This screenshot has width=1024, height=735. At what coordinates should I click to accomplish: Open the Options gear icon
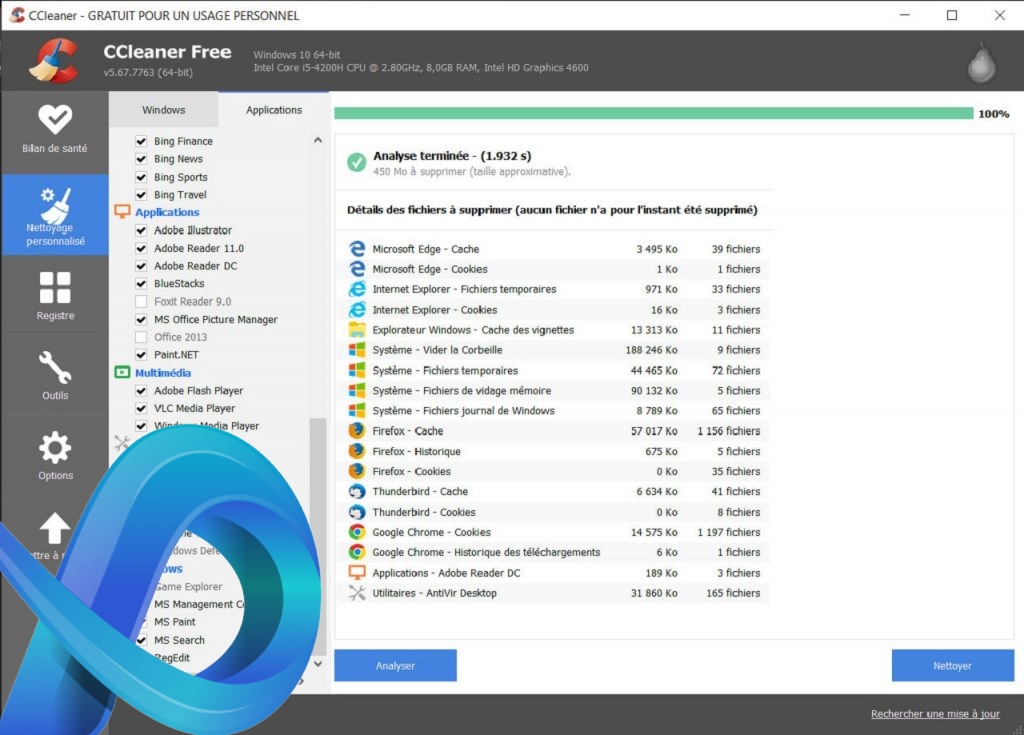click(55, 448)
